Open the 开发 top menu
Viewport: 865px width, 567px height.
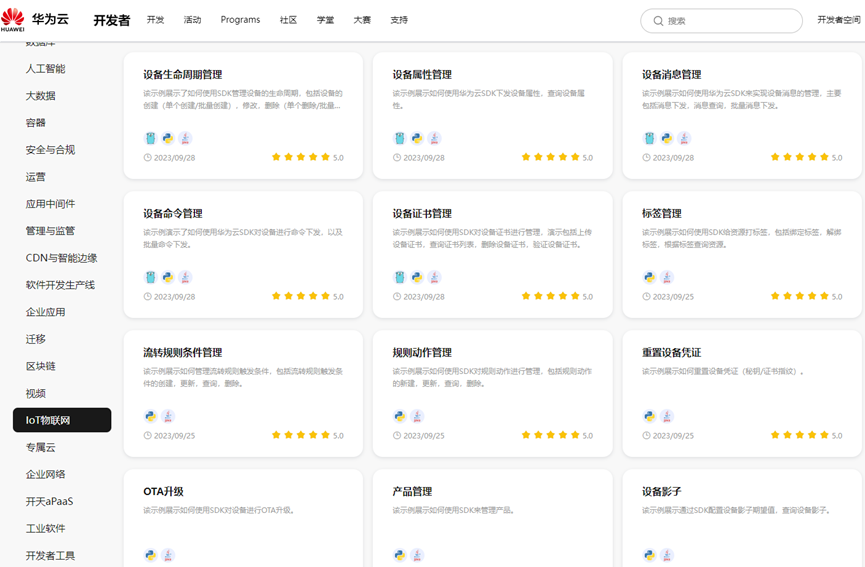click(x=156, y=20)
